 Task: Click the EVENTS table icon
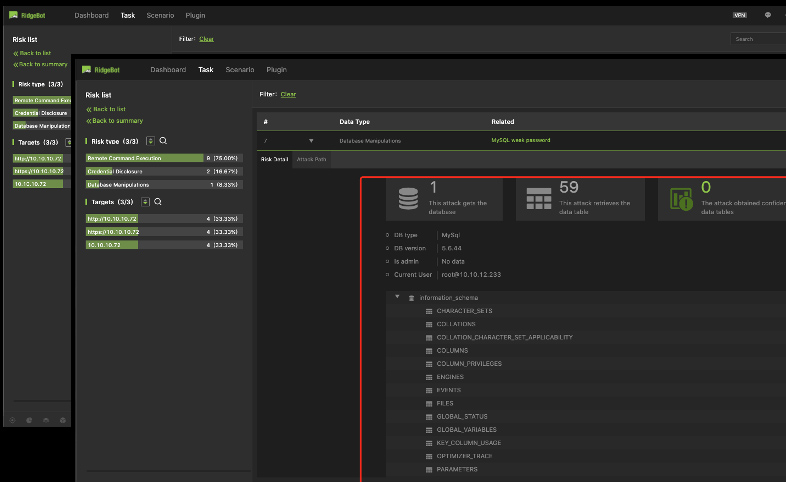coord(429,390)
